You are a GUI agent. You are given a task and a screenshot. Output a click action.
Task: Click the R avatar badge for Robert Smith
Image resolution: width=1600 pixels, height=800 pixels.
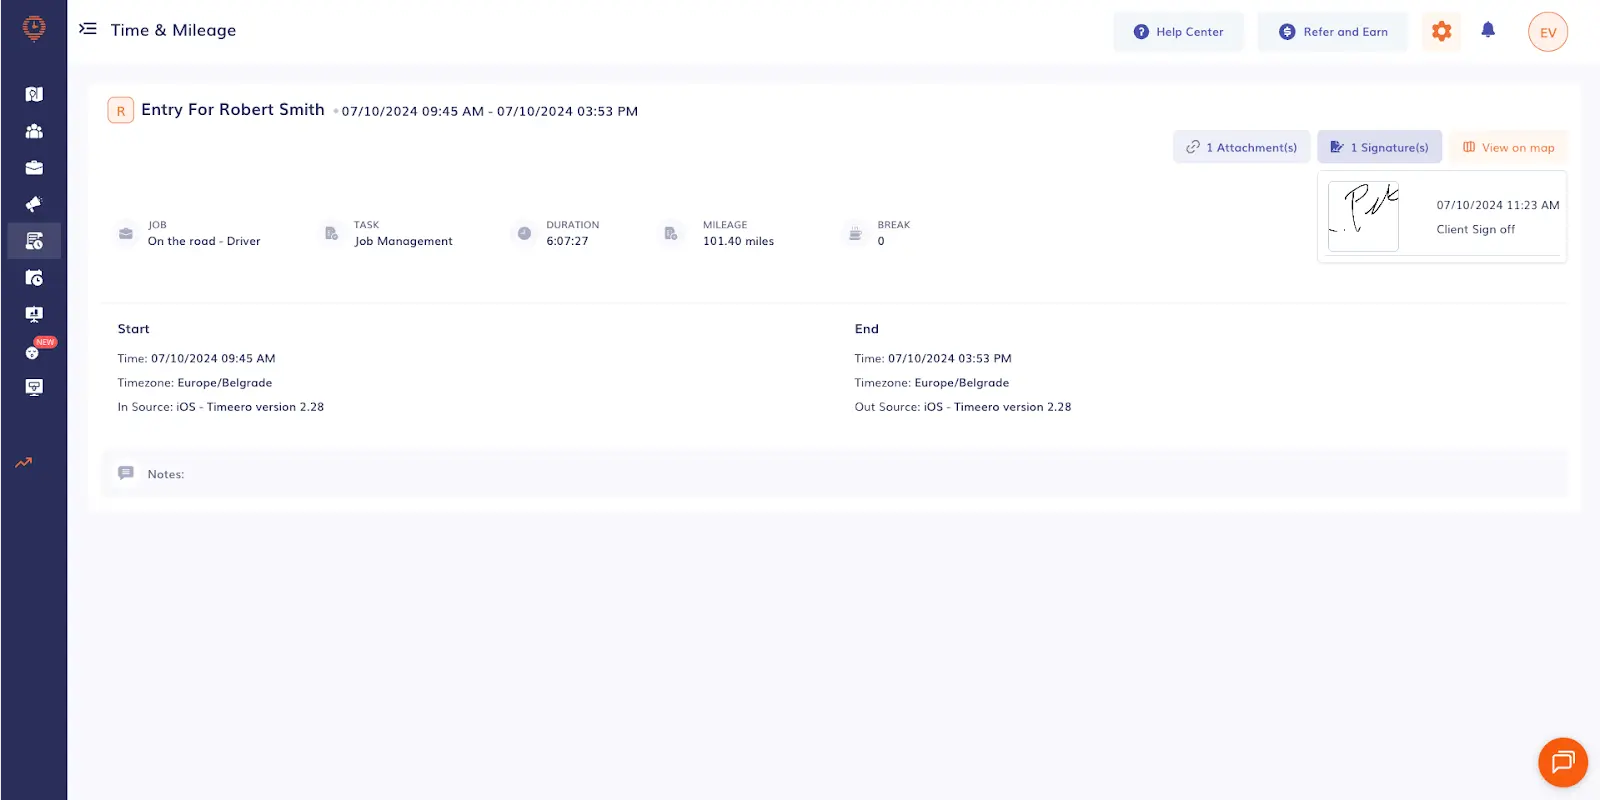pyautogui.click(x=121, y=111)
